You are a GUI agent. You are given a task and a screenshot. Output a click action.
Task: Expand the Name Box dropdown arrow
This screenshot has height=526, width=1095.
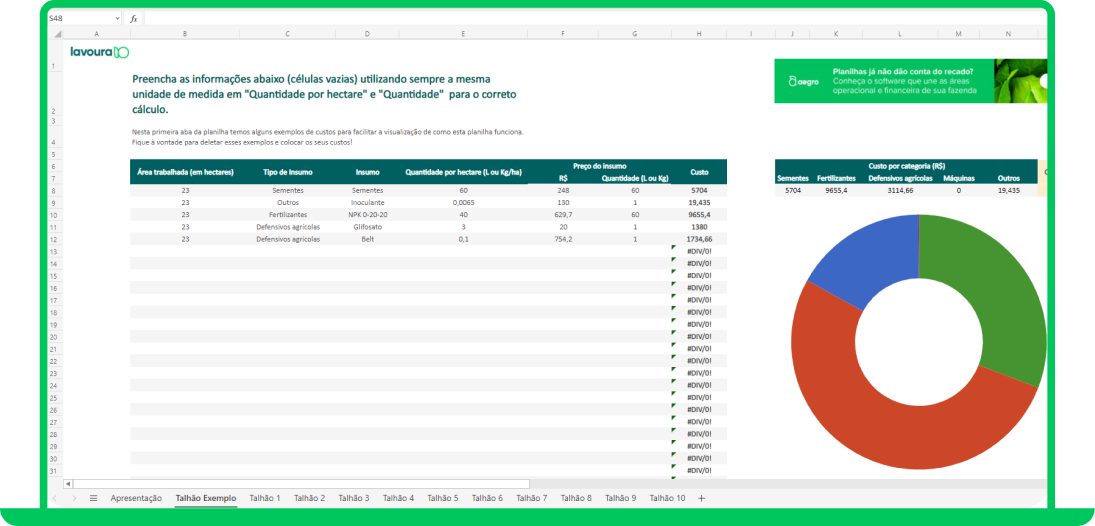[117, 19]
